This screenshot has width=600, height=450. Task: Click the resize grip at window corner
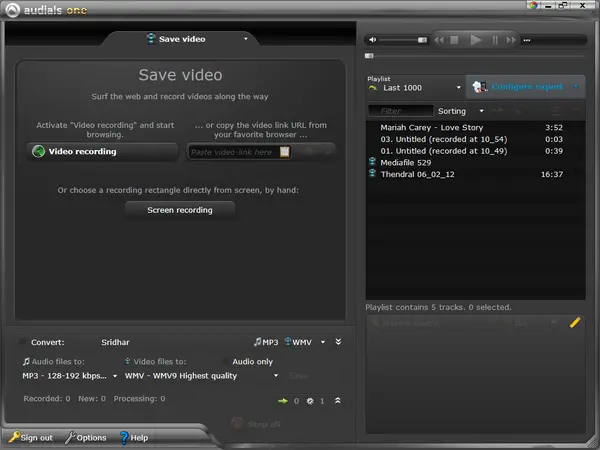(594, 444)
